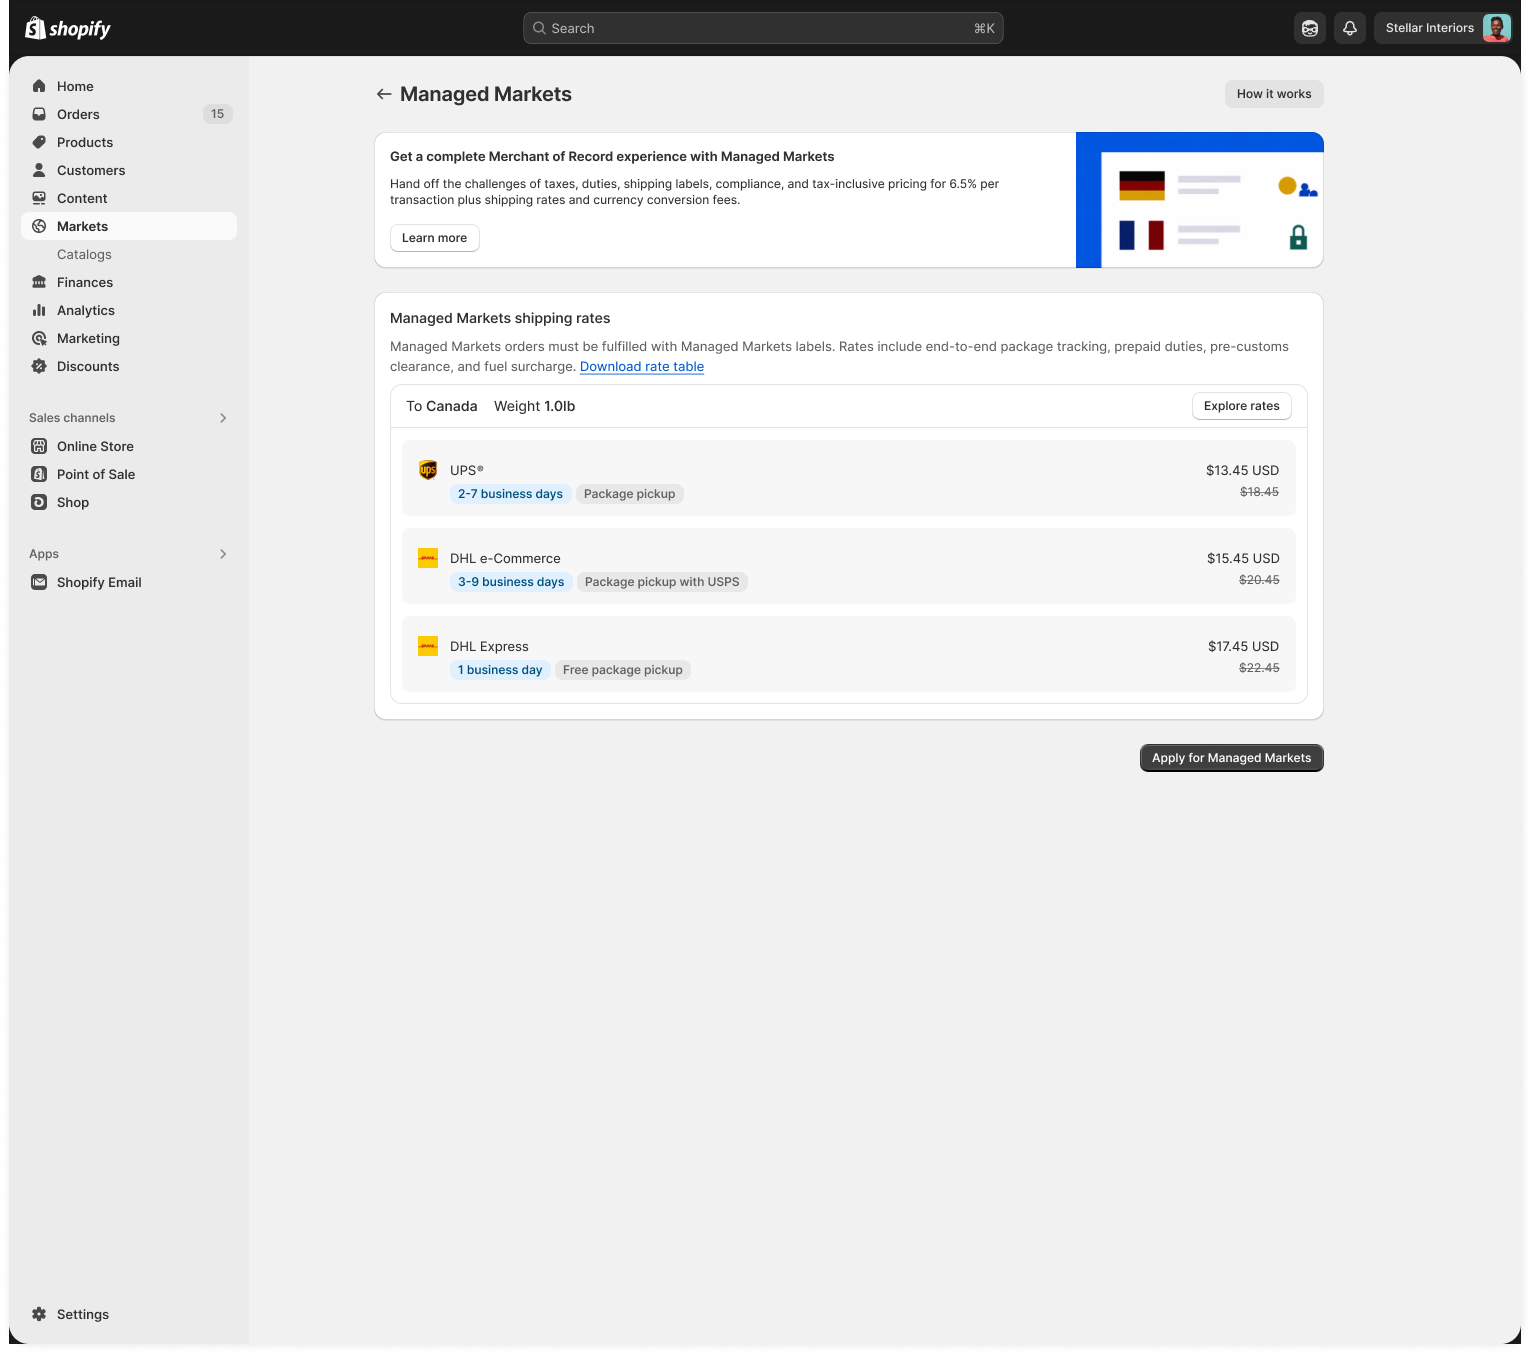
Task: Click the Home icon in sidebar
Action: (39, 86)
